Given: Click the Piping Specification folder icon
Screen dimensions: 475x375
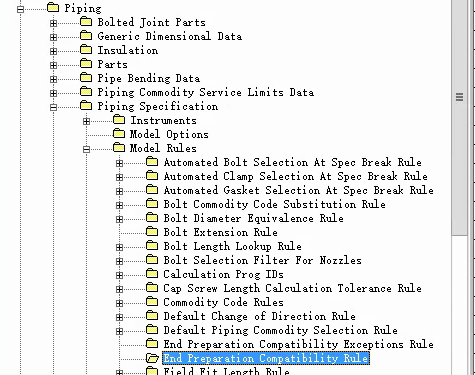Looking at the screenshot, I should click(x=86, y=105).
